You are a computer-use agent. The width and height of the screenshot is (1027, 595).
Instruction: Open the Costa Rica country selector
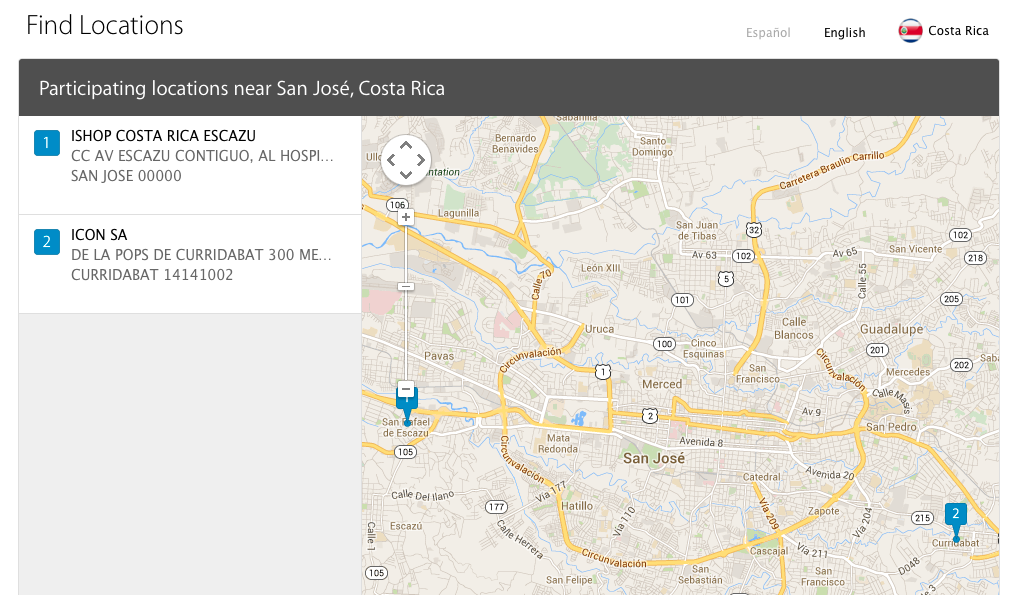pos(943,31)
